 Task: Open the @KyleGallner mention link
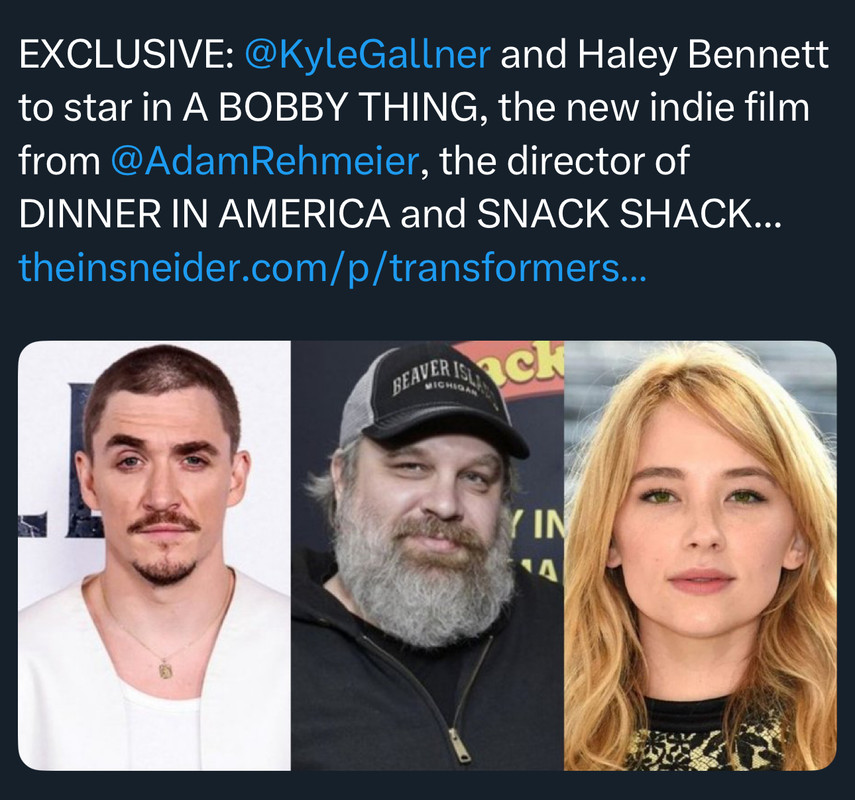(x=368, y=56)
